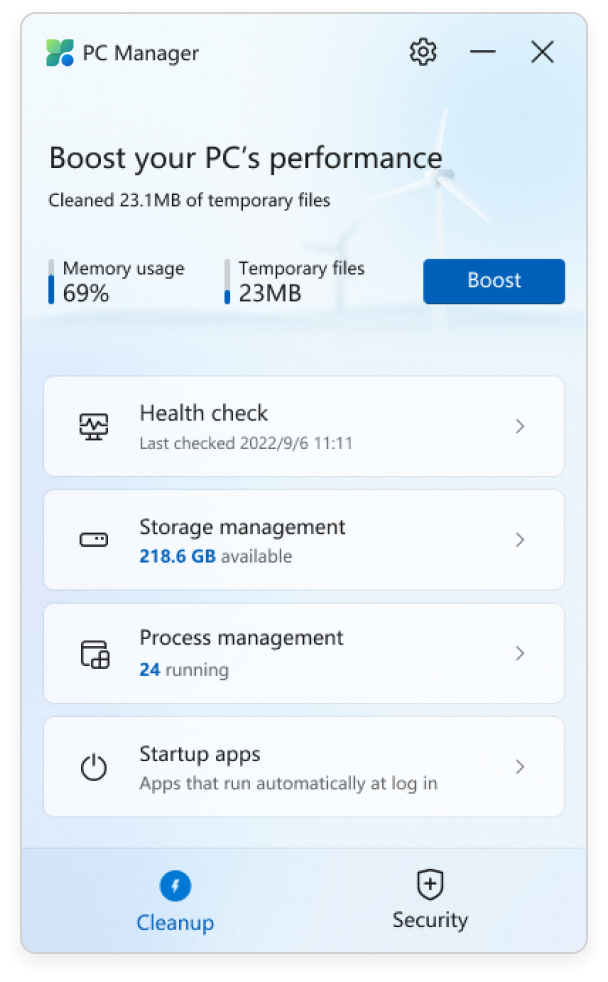
Task: Expand Storage management using its chevron
Action: [x=520, y=540]
